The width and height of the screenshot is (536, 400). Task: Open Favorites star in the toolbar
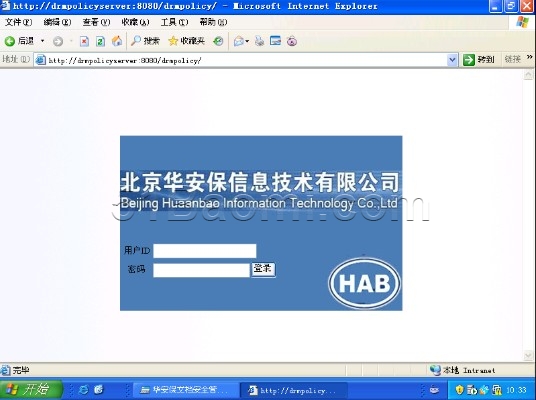tap(173, 41)
